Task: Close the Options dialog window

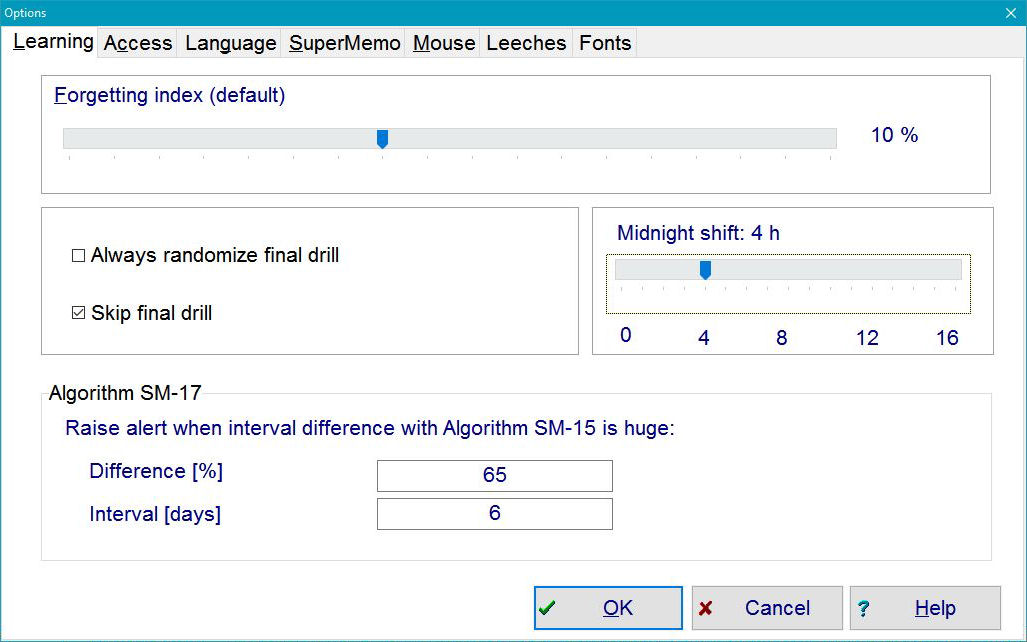Action: 1010,13
